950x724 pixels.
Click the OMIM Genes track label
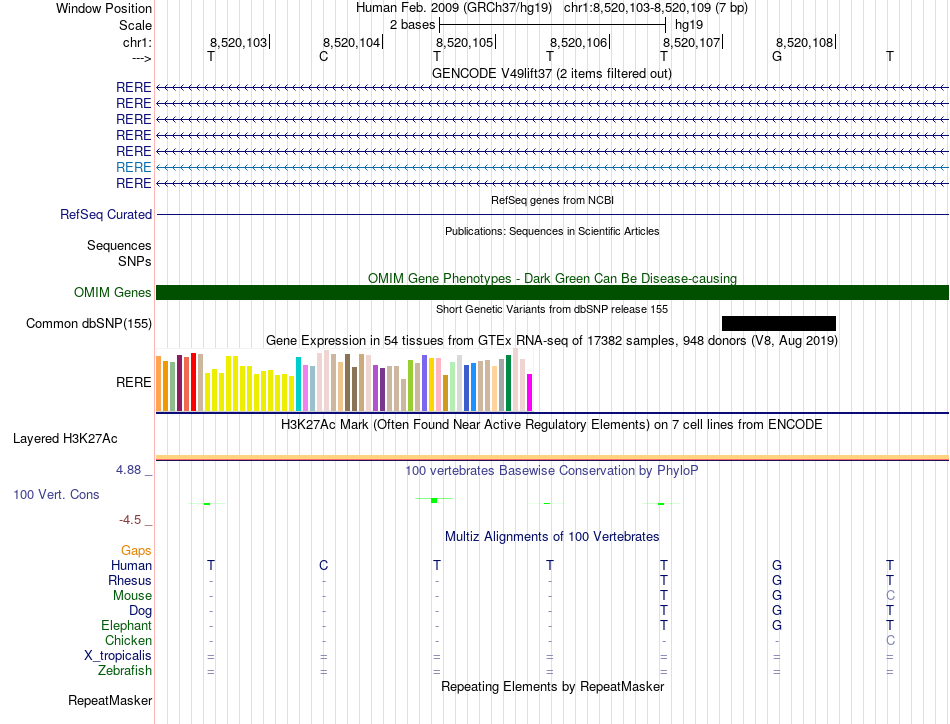pos(113,293)
